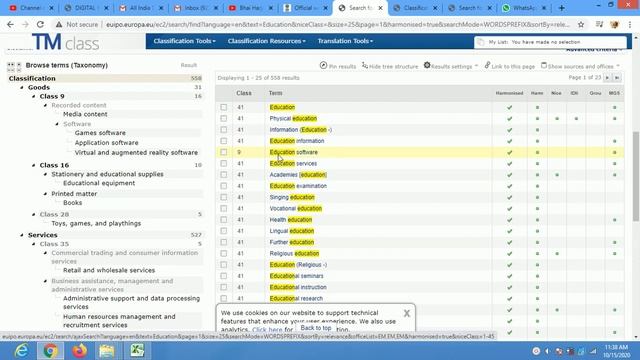Click the Hide tree structure icon
Viewport: 640px width, 360px height.
coord(364,65)
